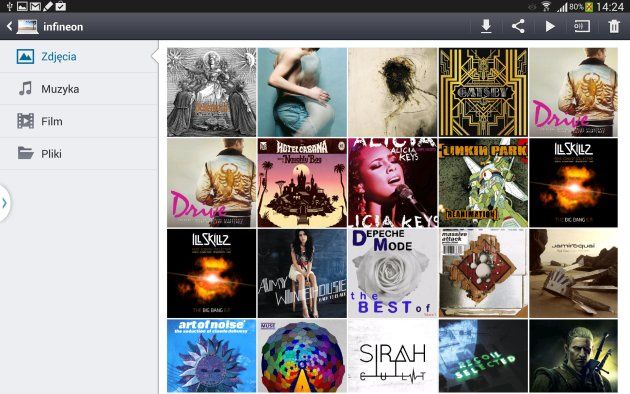Open the Muzyka category
This screenshot has height=394, width=630.
point(79,89)
